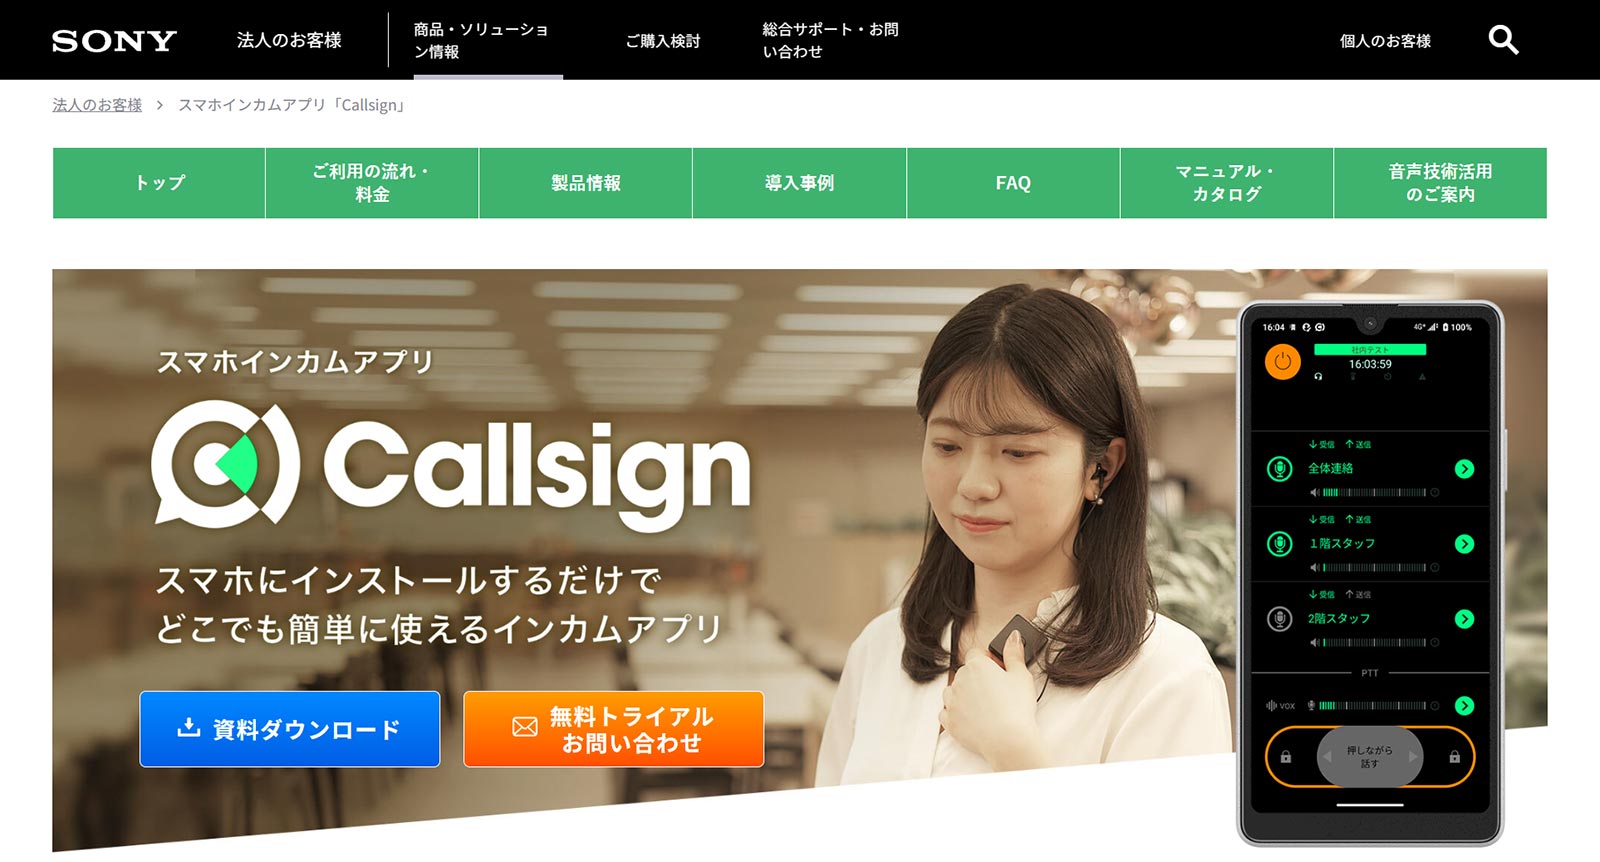
Task: Click the green arrow beside 1階スタッフ
Action: pos(1464,544)
